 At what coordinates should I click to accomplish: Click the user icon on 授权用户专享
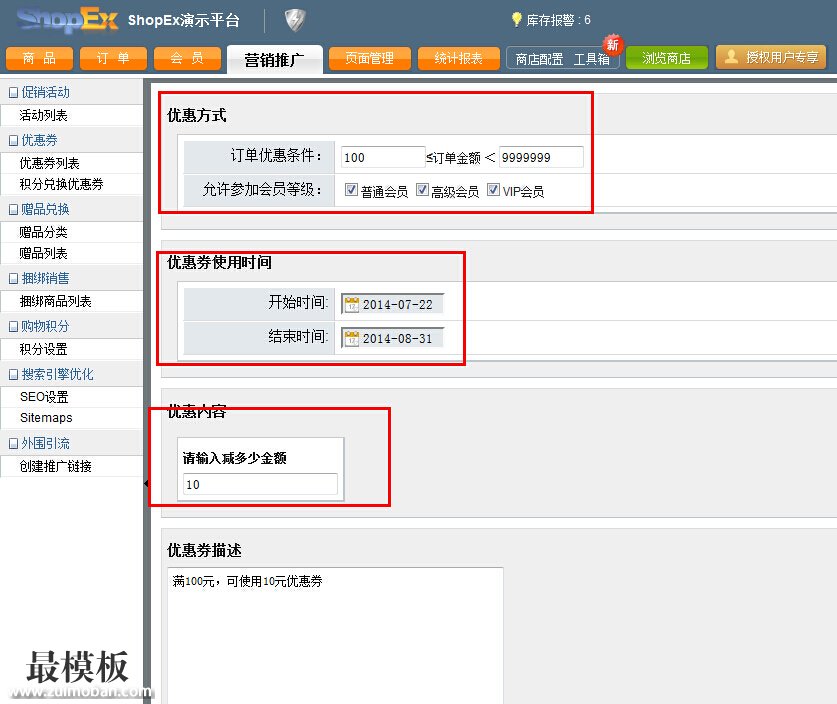tap(731, 58)
